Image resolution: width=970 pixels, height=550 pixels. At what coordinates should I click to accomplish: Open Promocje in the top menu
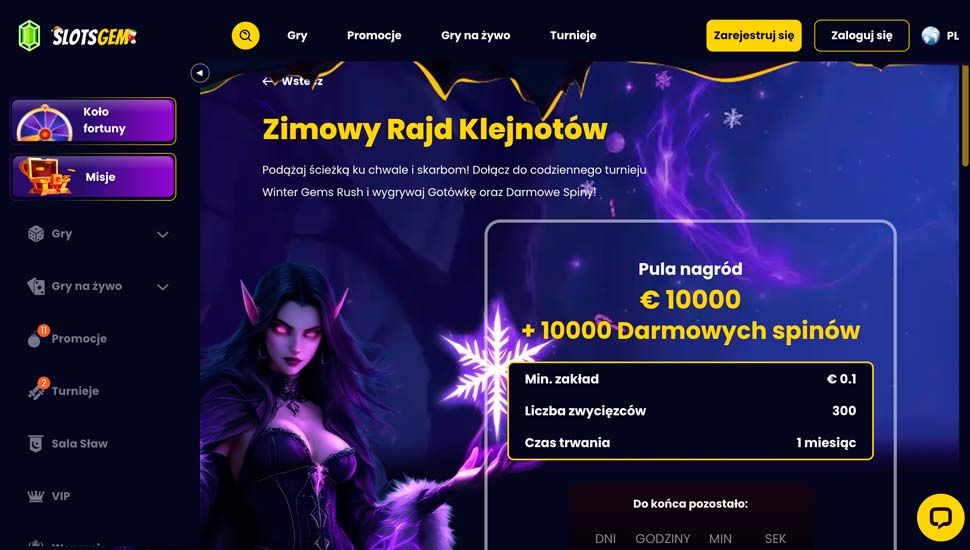374,35
